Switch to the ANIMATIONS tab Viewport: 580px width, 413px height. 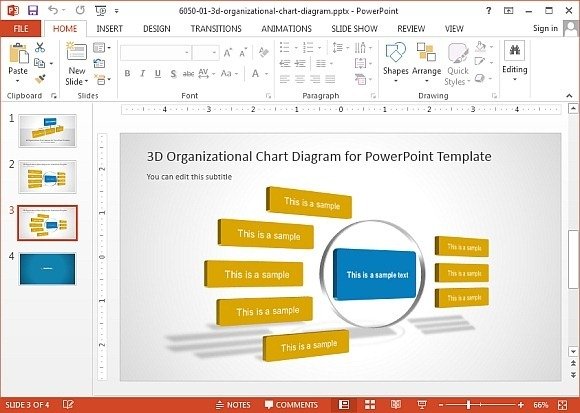point(286,28)
